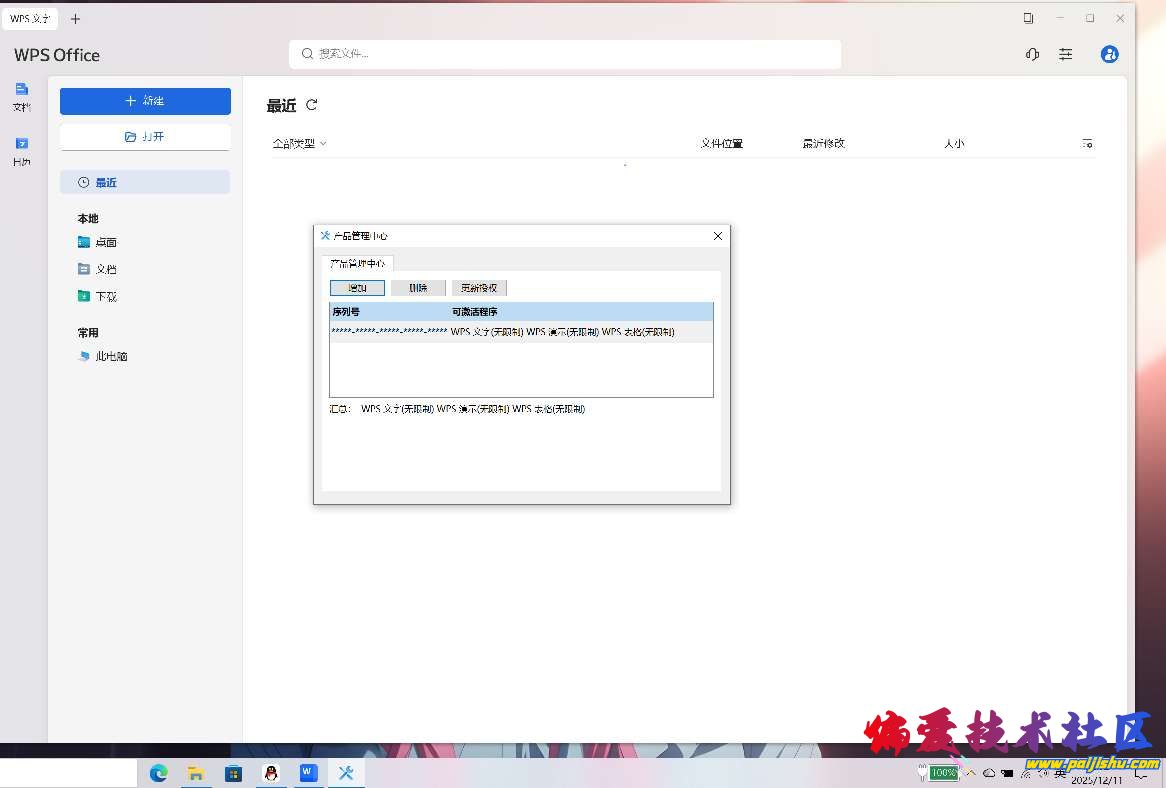Open the 日历 calendar icon in left rail
Image resolution: width=1166 pixels, height=788 pixels.
22,151
